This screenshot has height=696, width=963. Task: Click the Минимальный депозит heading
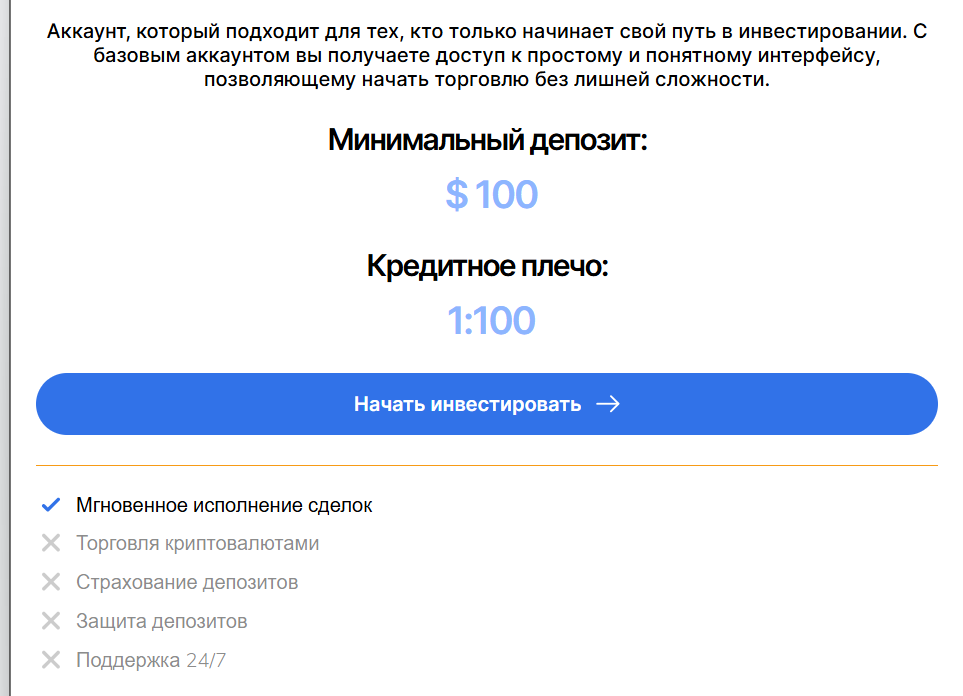(487, 140)
